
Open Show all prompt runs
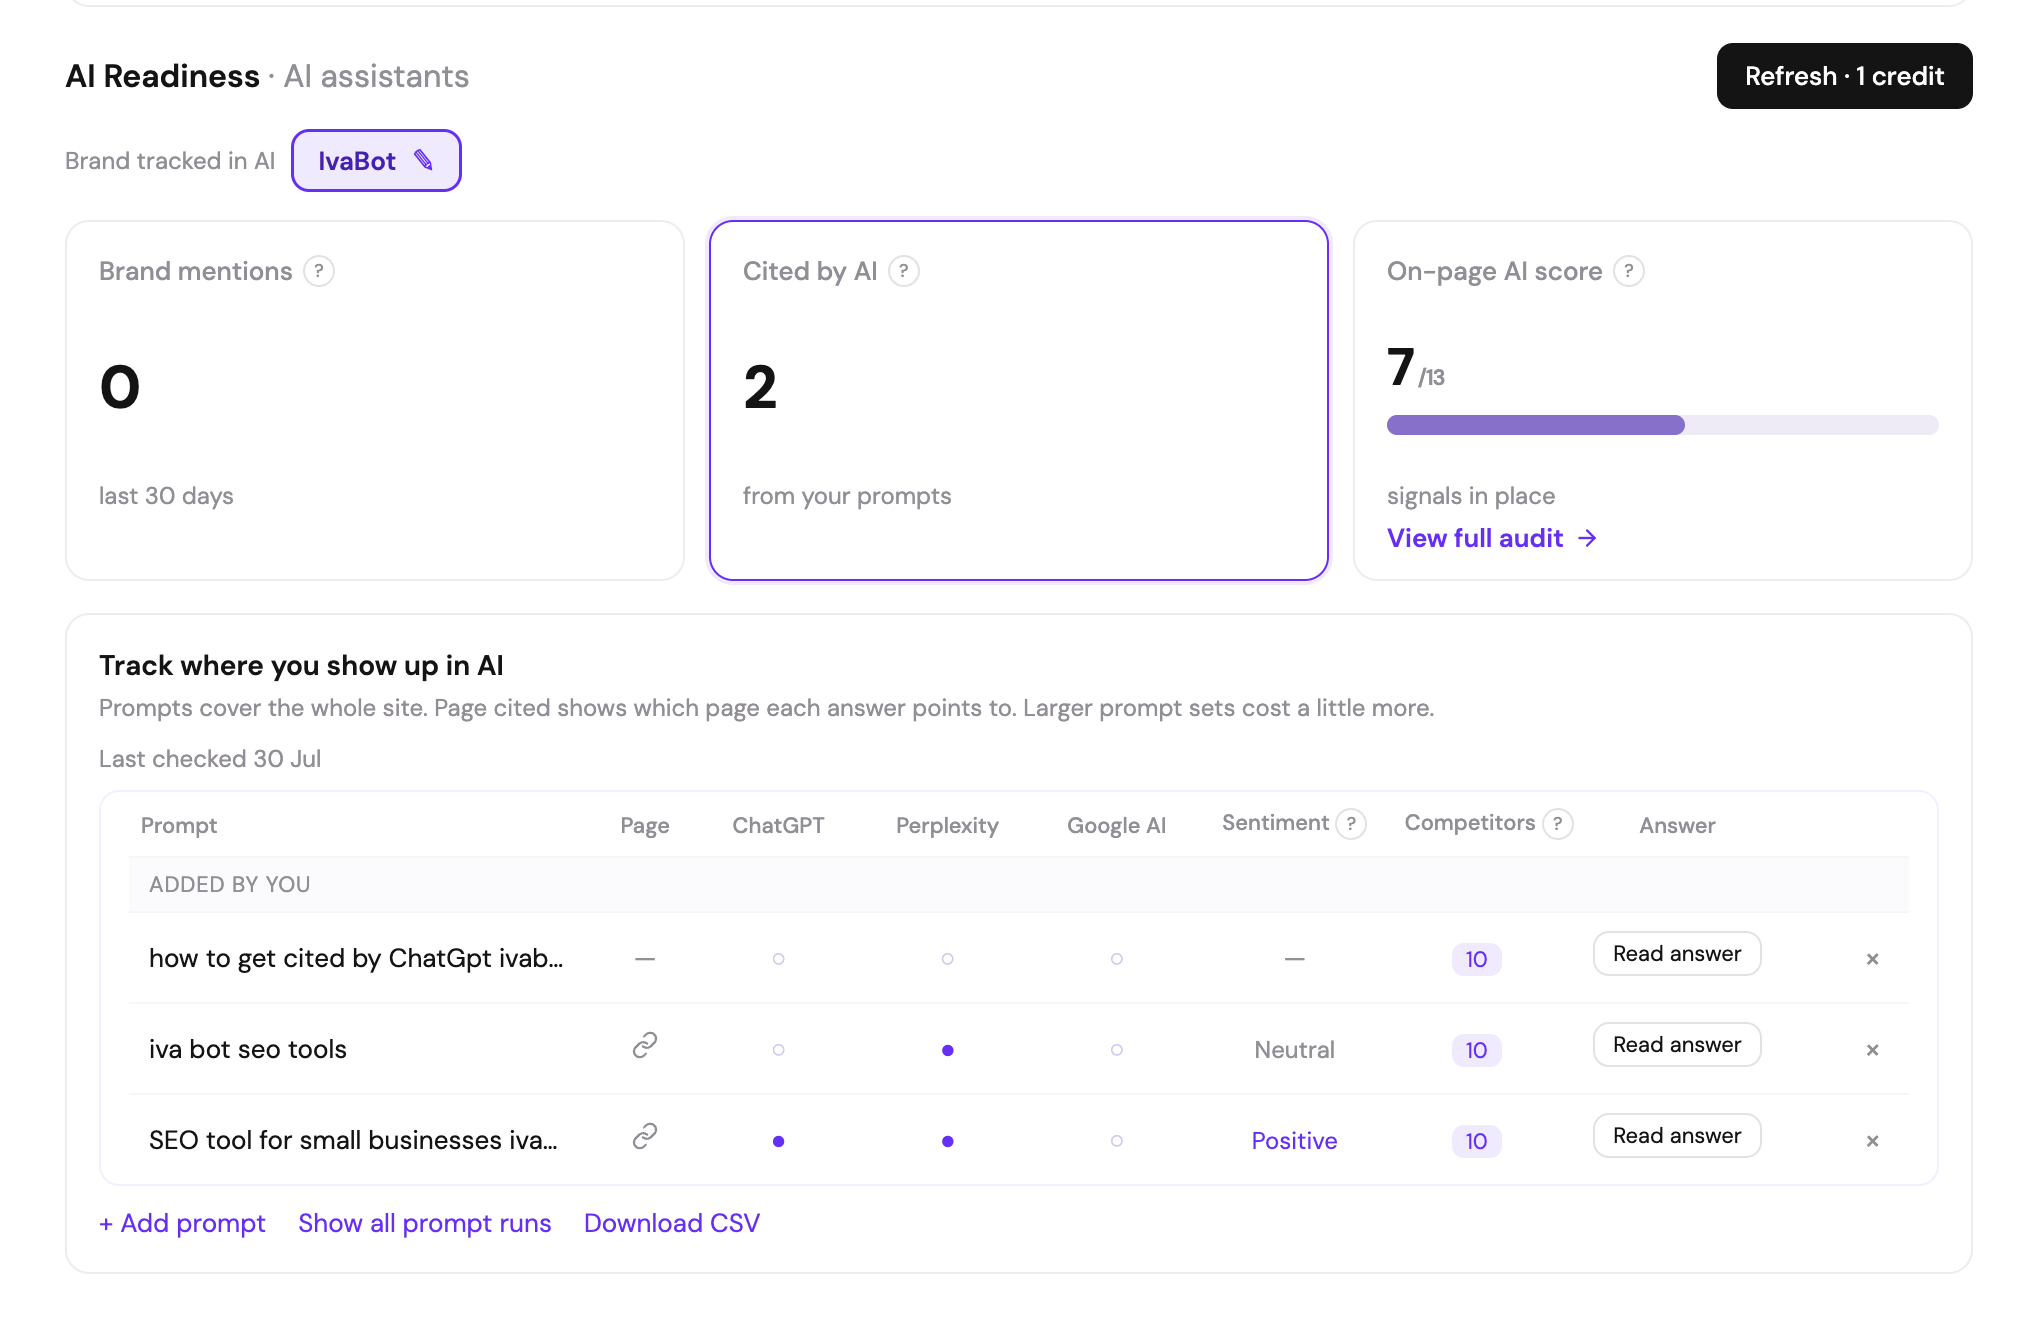pos(424,1223)
